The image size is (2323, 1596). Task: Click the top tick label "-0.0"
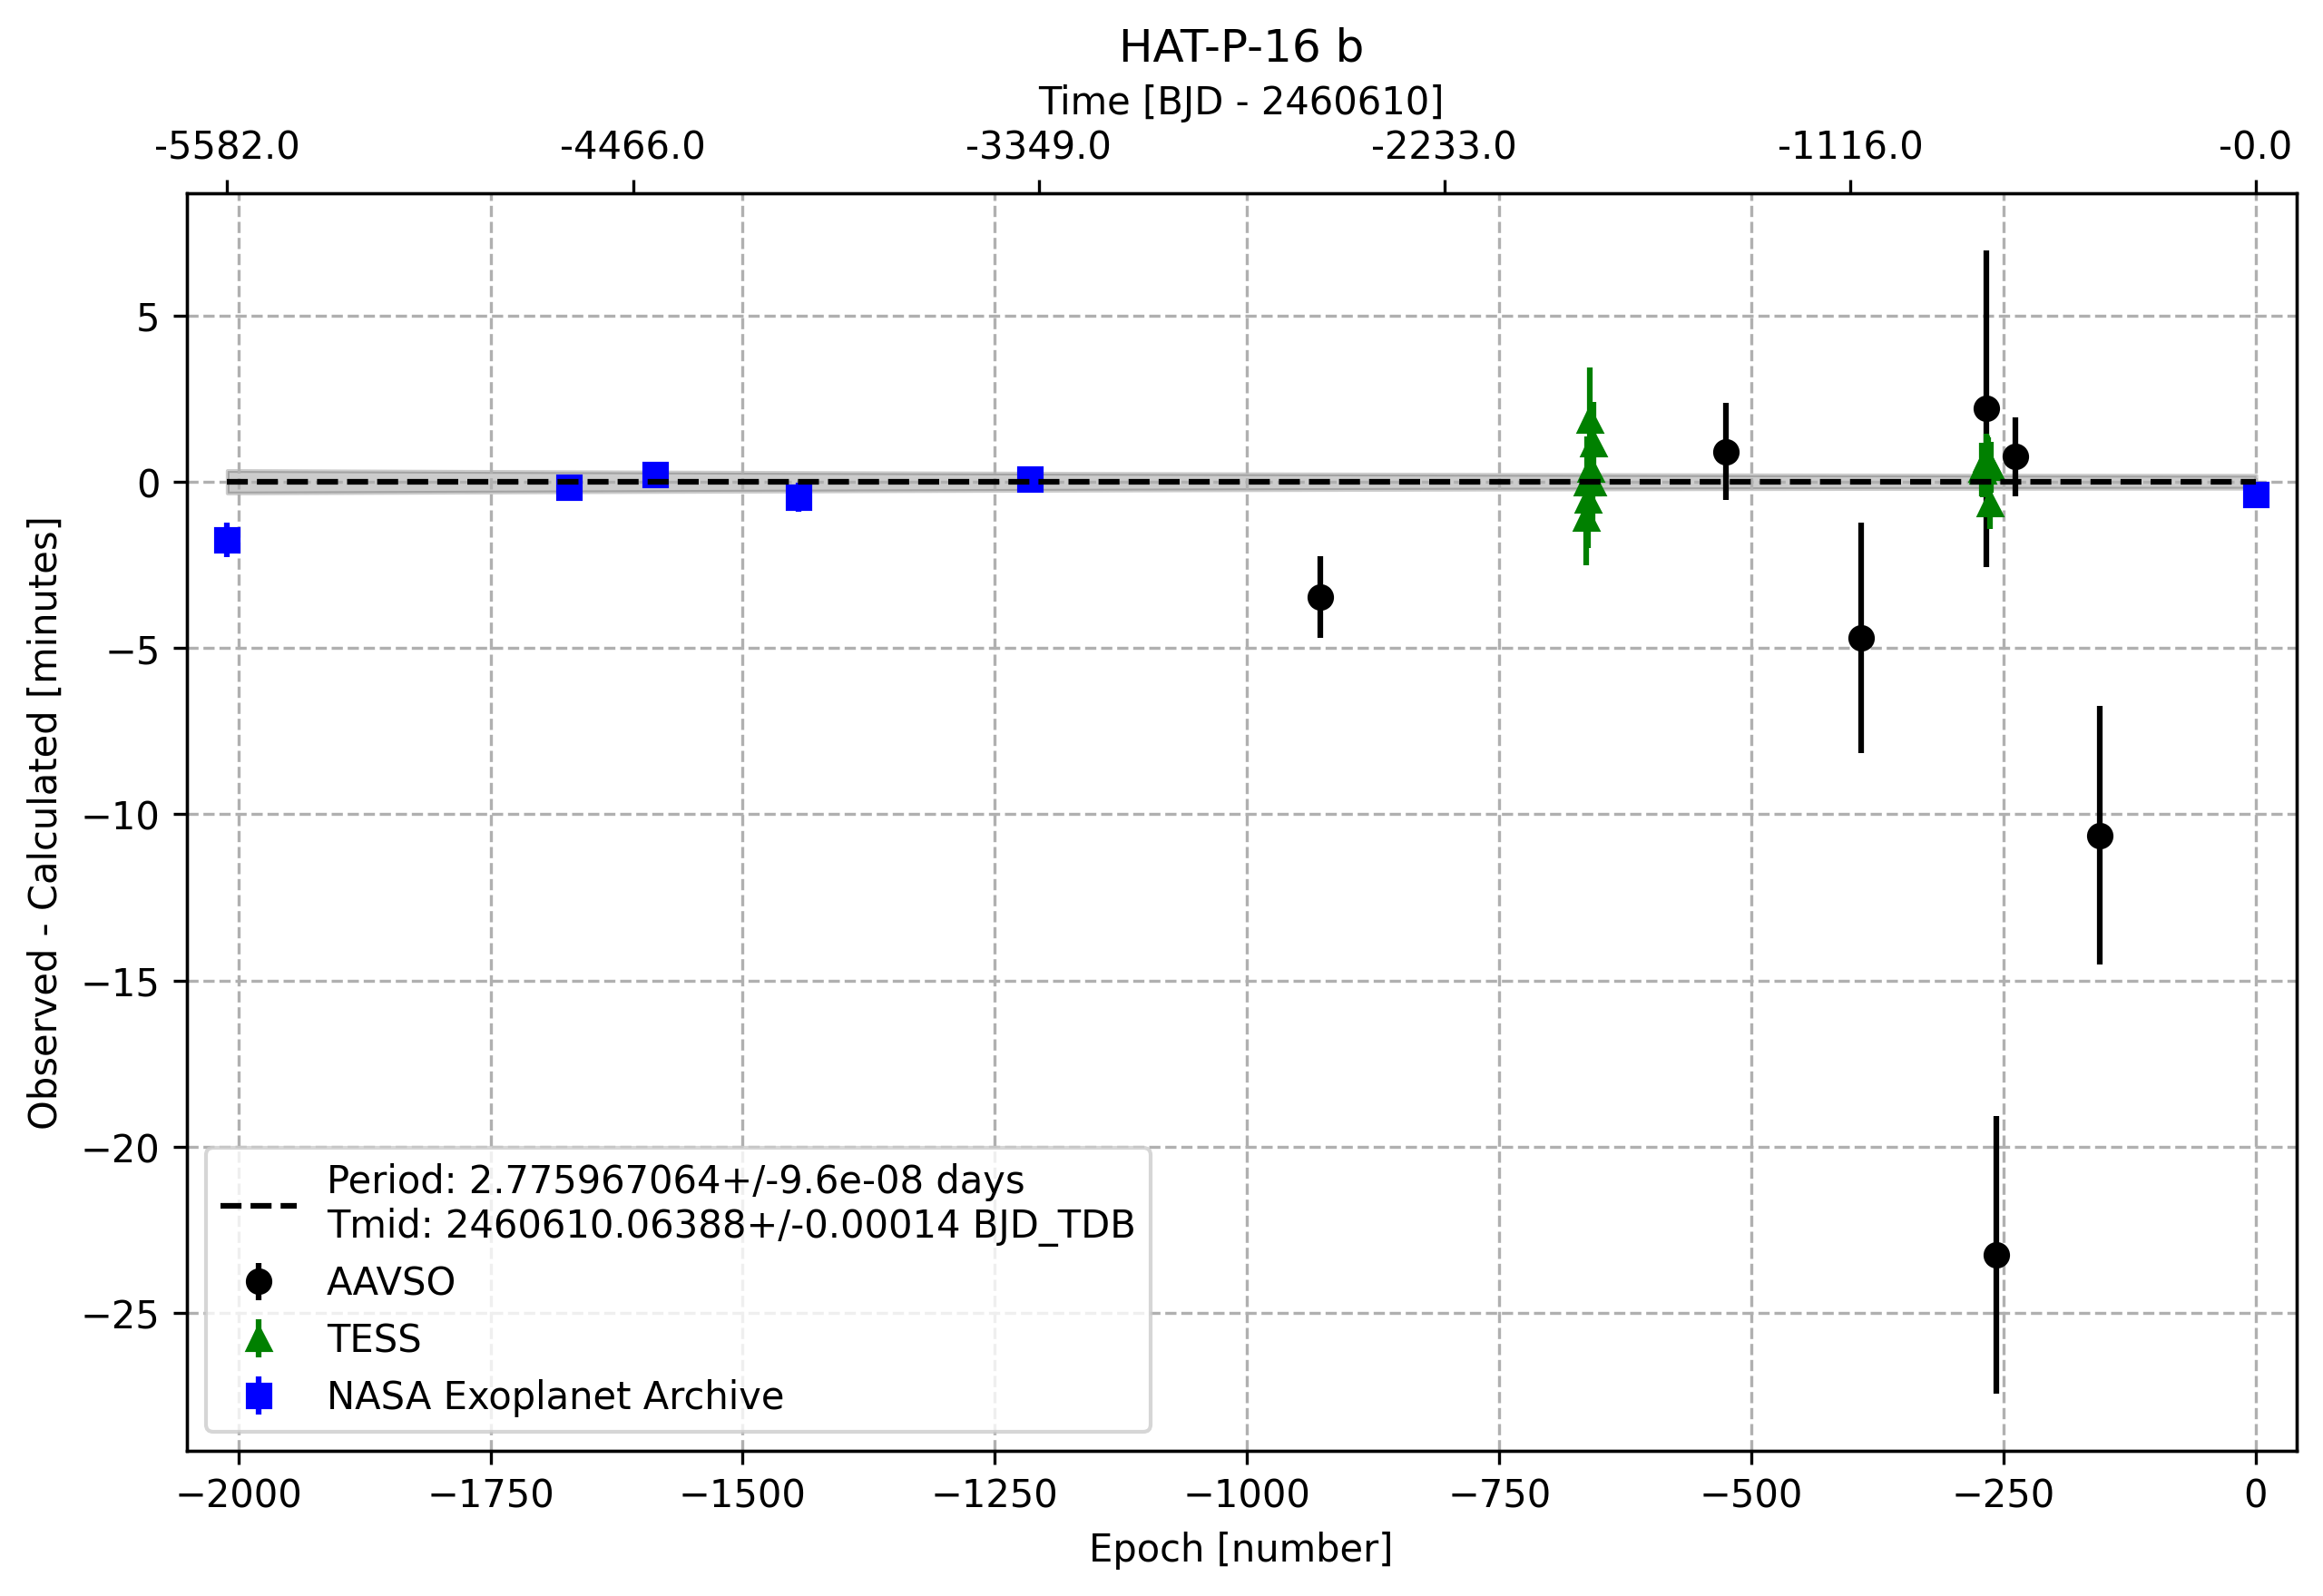pyautogui.click(x=2256, y=146)
